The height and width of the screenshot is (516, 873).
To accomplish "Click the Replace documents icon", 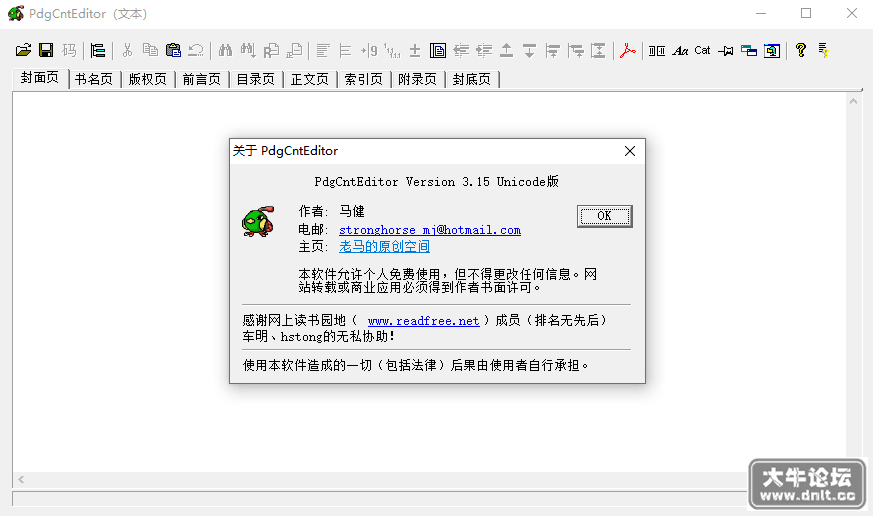I will pyautogui.click(x=271, y=50).
